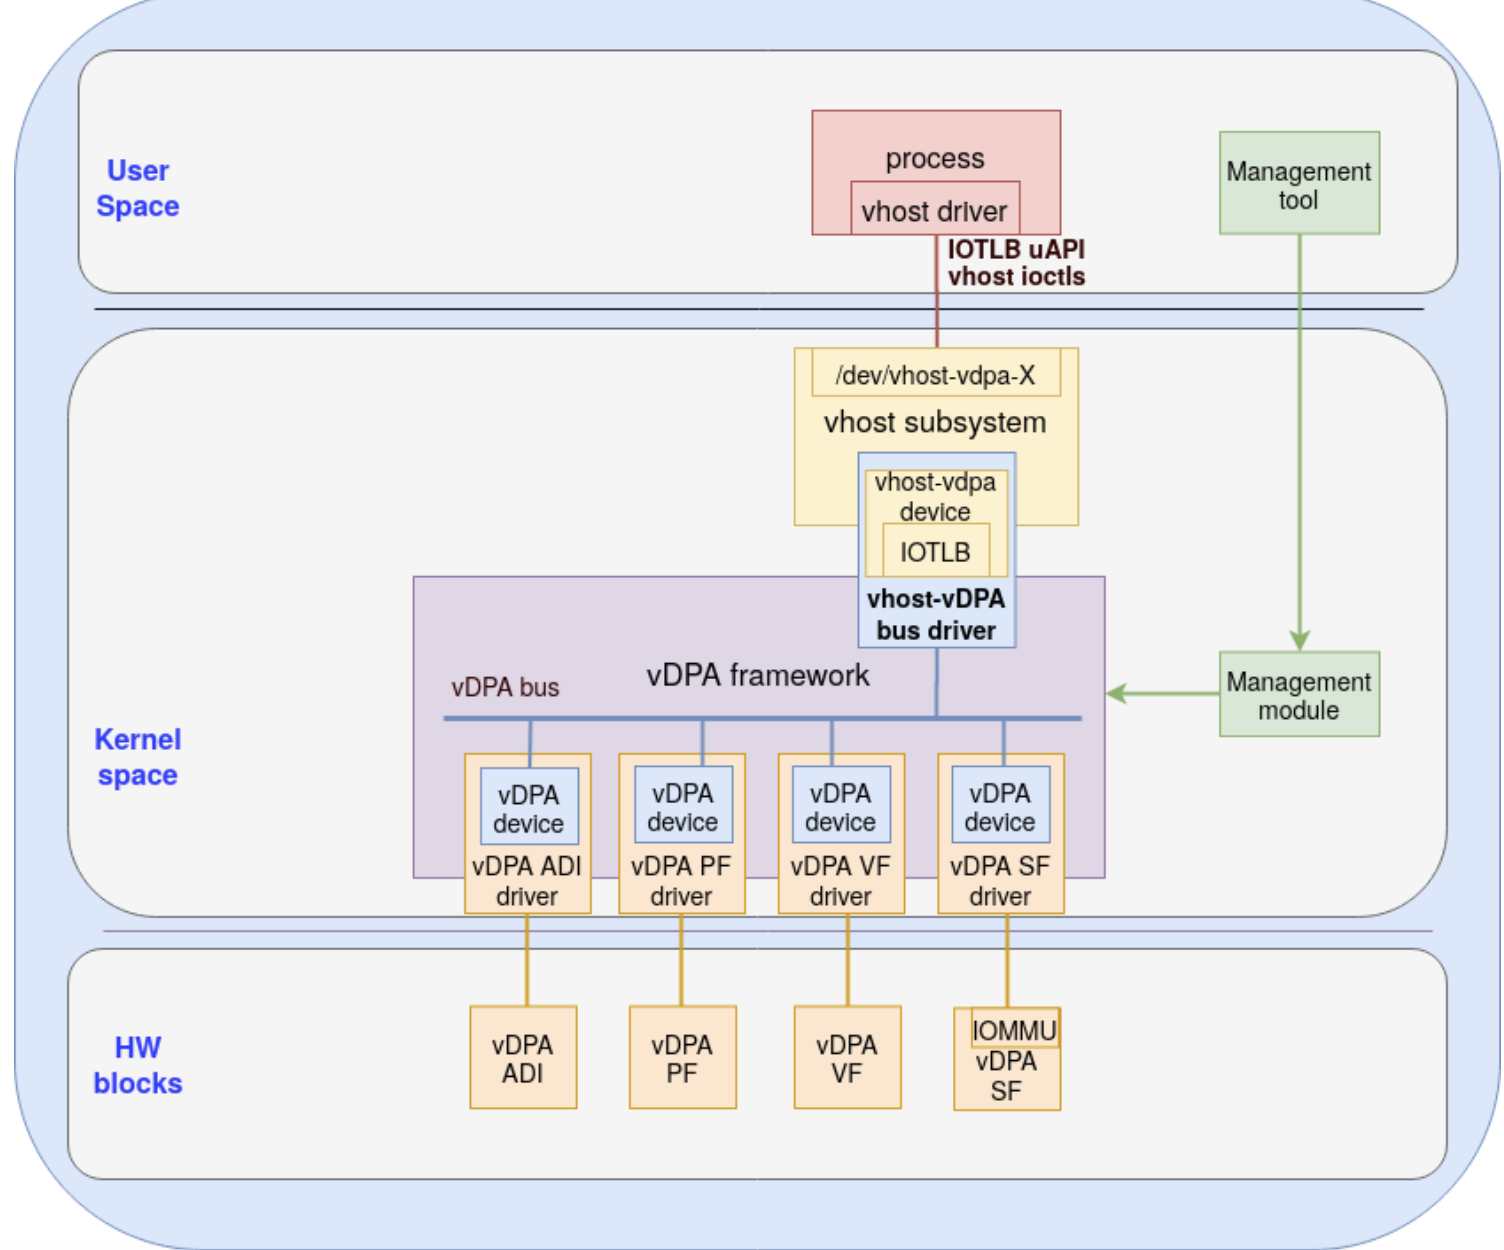Select the Management tool box

click(1297, 183)
